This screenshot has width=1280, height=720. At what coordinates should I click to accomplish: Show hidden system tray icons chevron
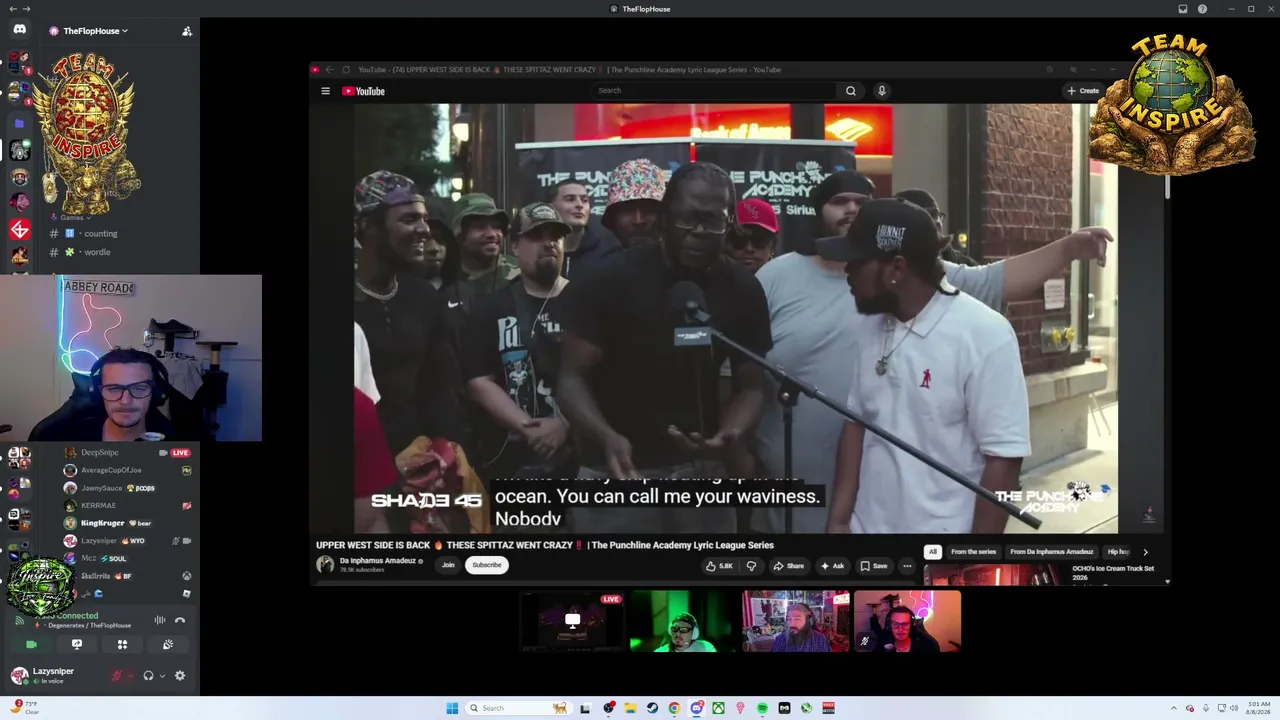(1176, 708)
